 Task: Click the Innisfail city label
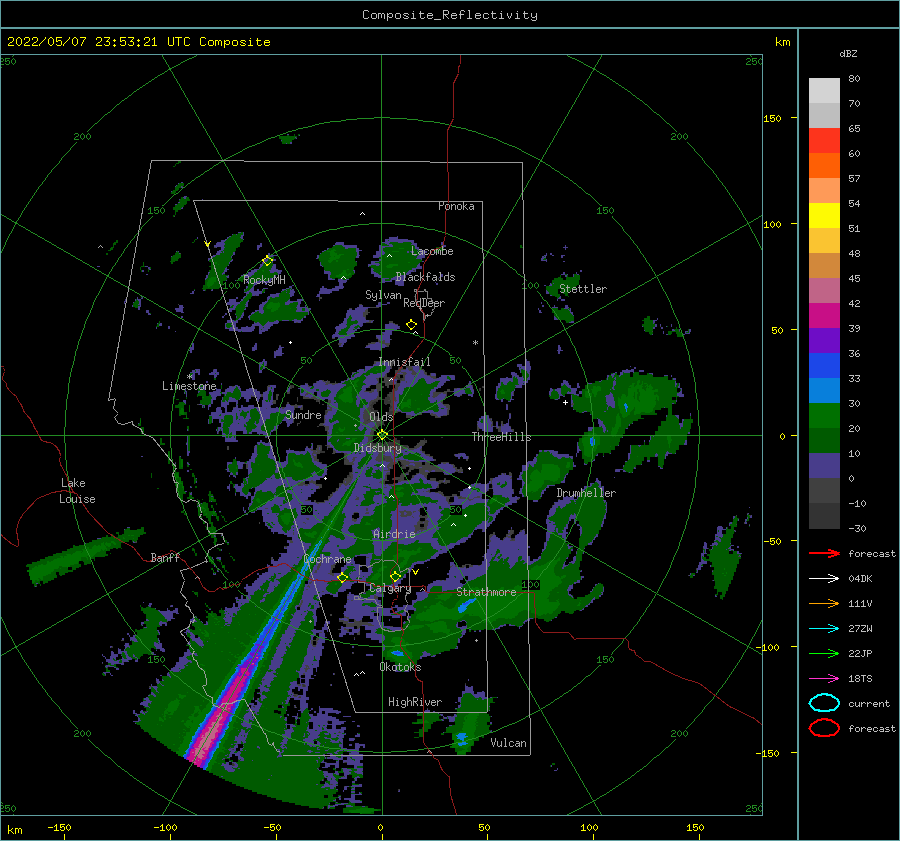click(404, 362)
